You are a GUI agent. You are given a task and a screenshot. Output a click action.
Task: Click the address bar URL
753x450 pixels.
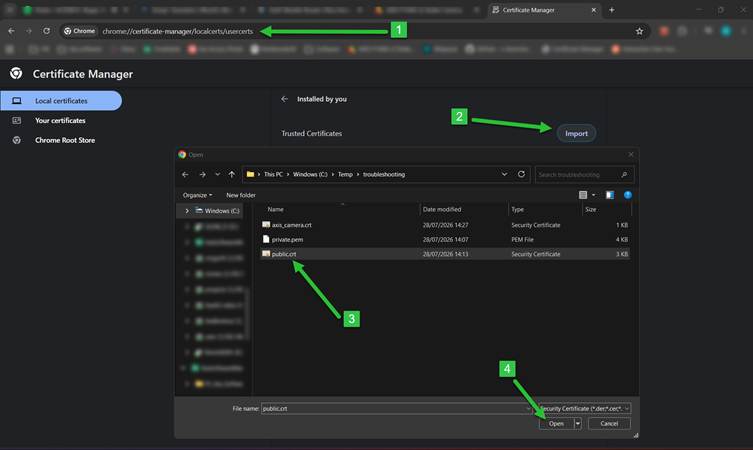(x=178, y=31)
